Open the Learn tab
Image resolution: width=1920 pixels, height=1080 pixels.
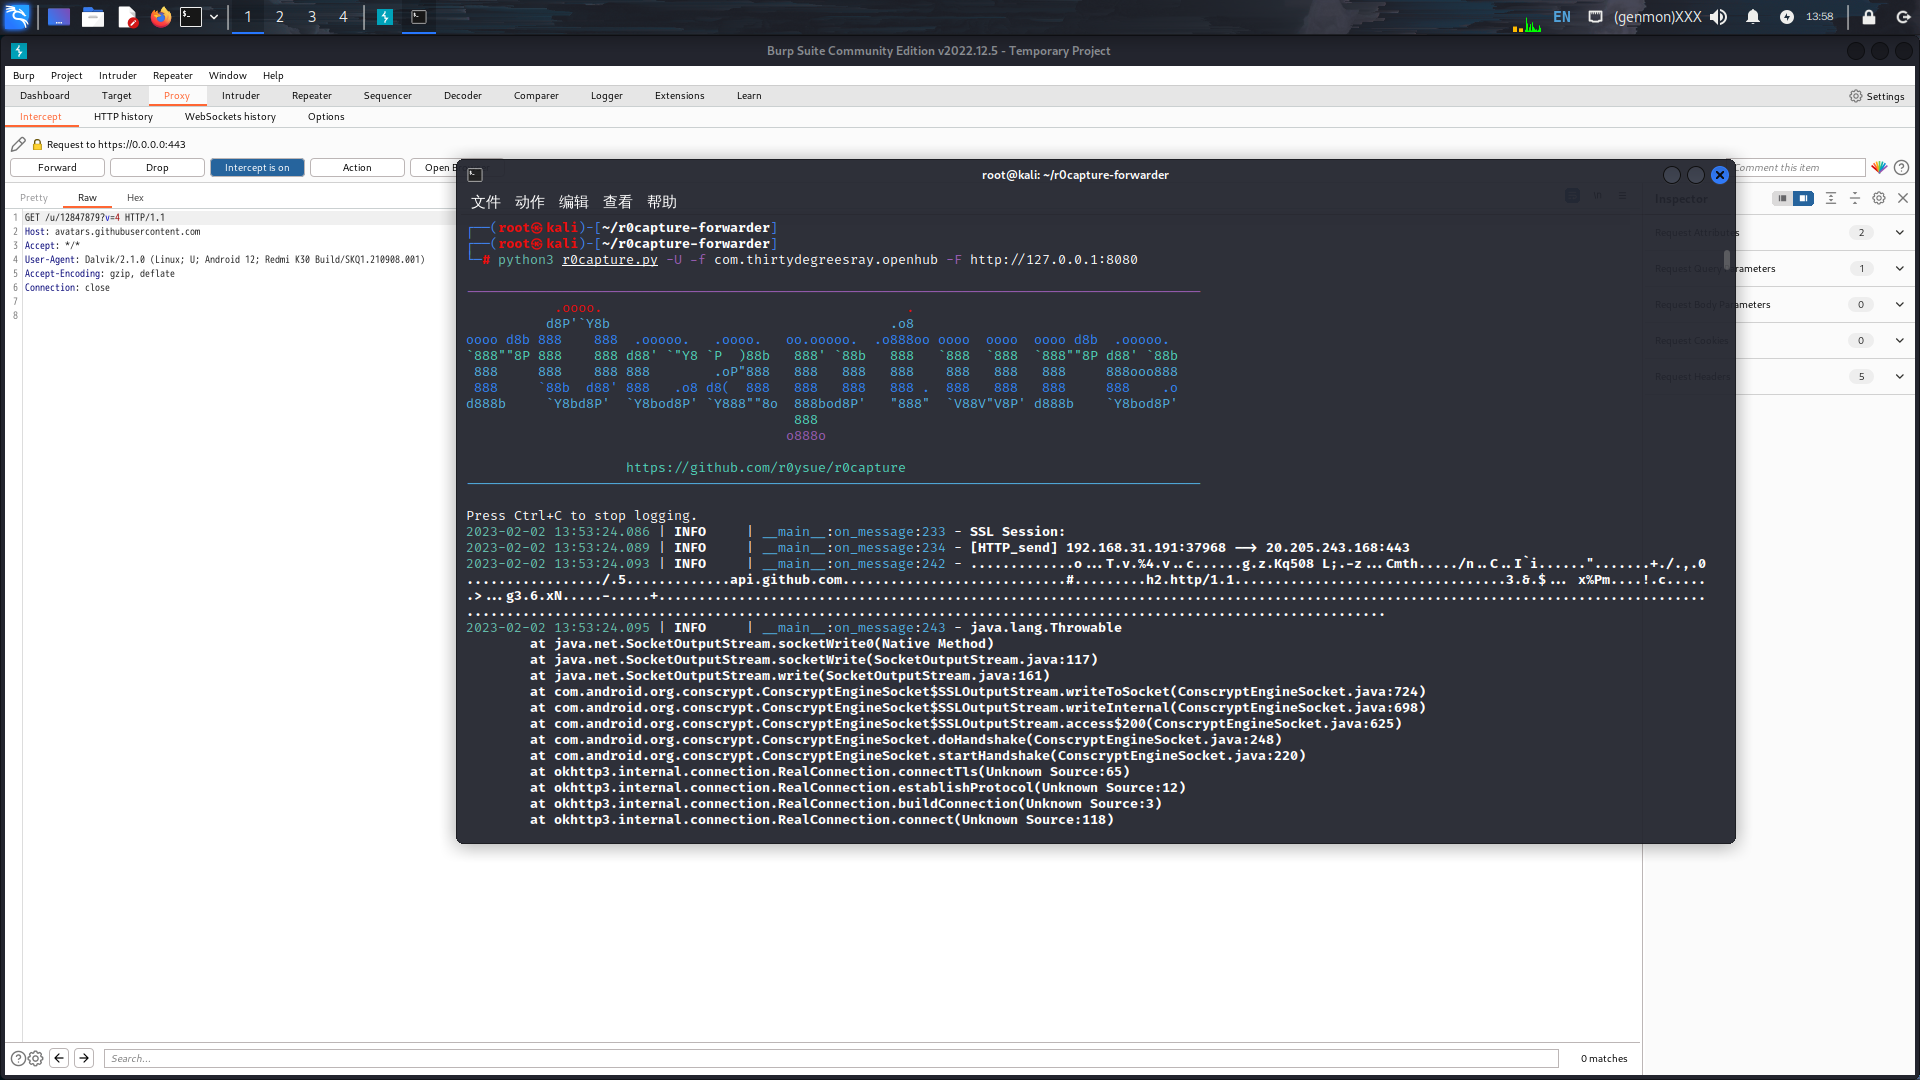pyautogui.click(x=749, y=96)
